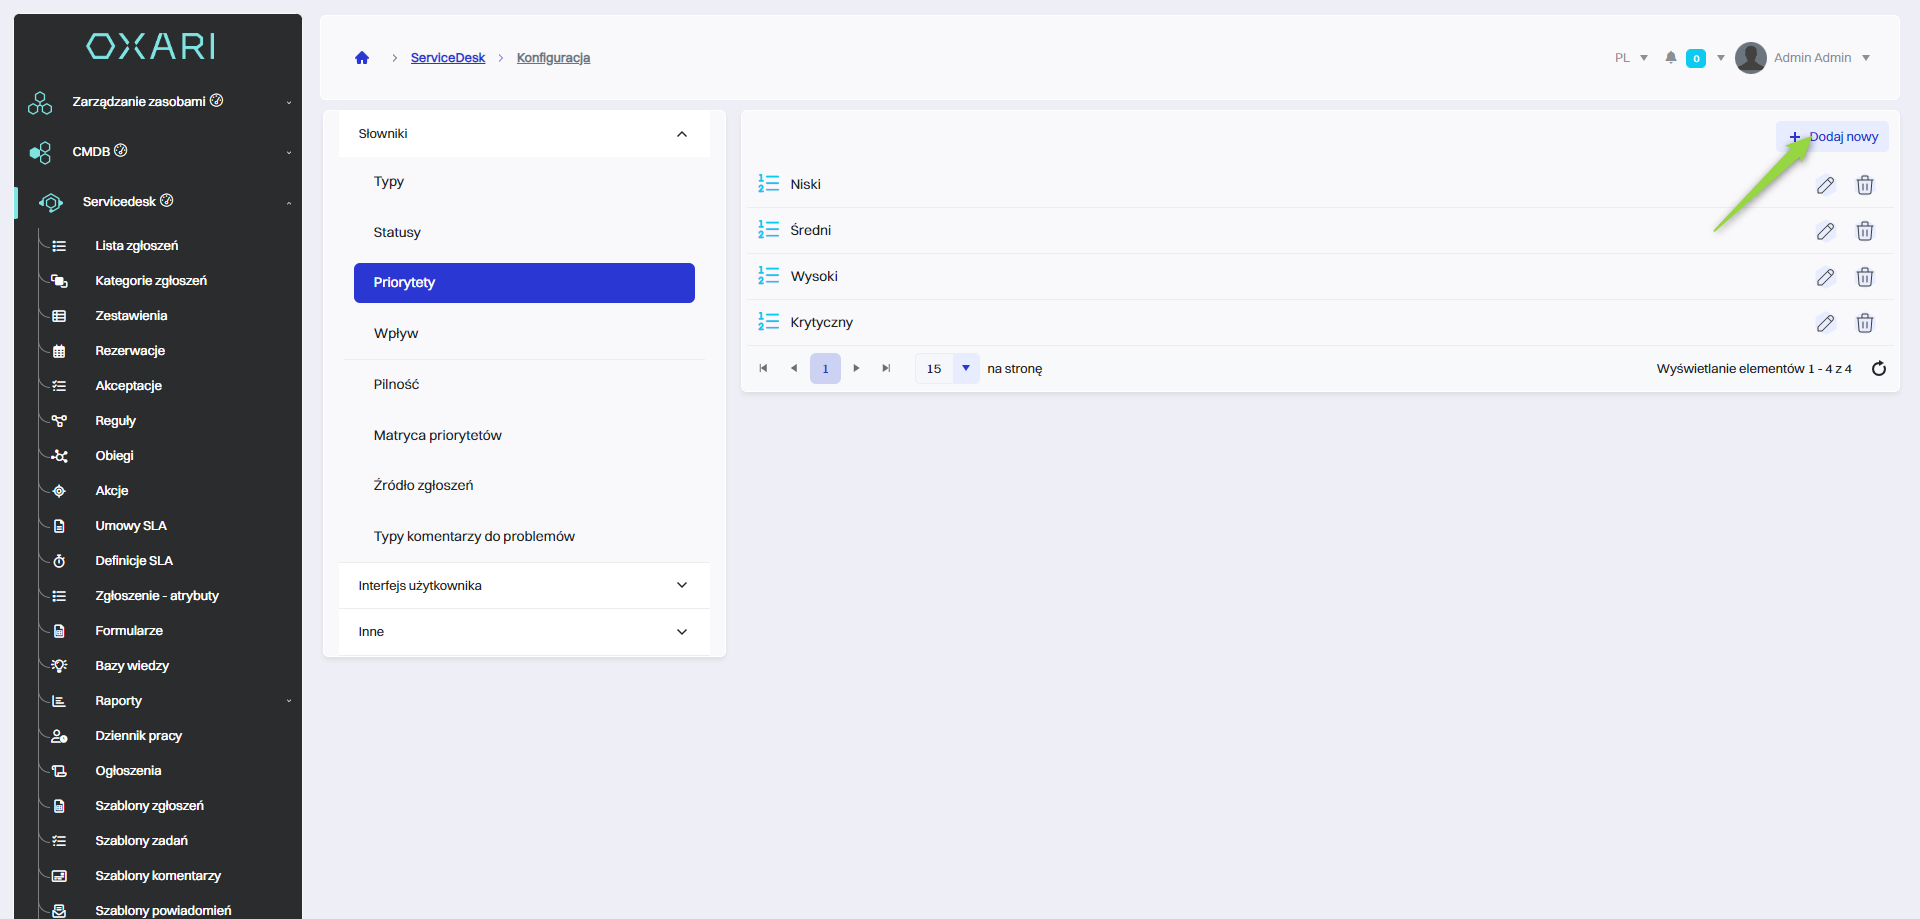Go to the first page of results

tap(763, 369)
